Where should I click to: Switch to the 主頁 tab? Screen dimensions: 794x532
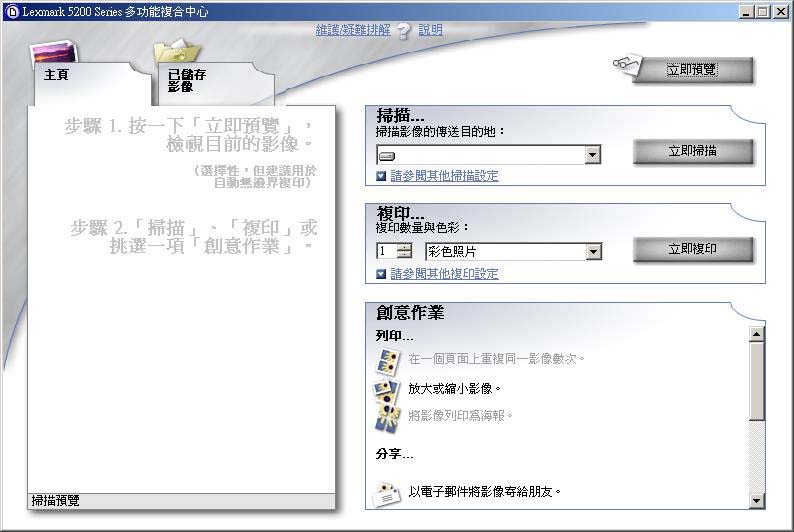pyautogui.click(x=91, y=84)
